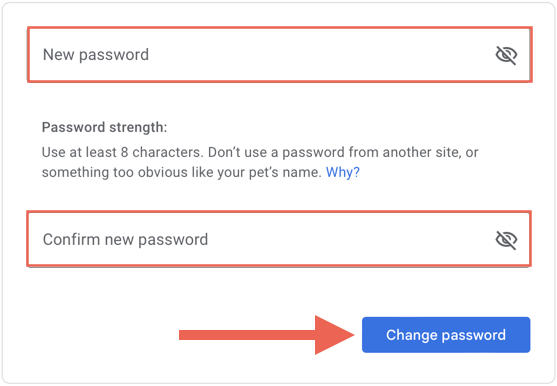557x386 pixels.
Task: Click the crossed-out eye icon beside Confirm new password
Action: (506, 240)
